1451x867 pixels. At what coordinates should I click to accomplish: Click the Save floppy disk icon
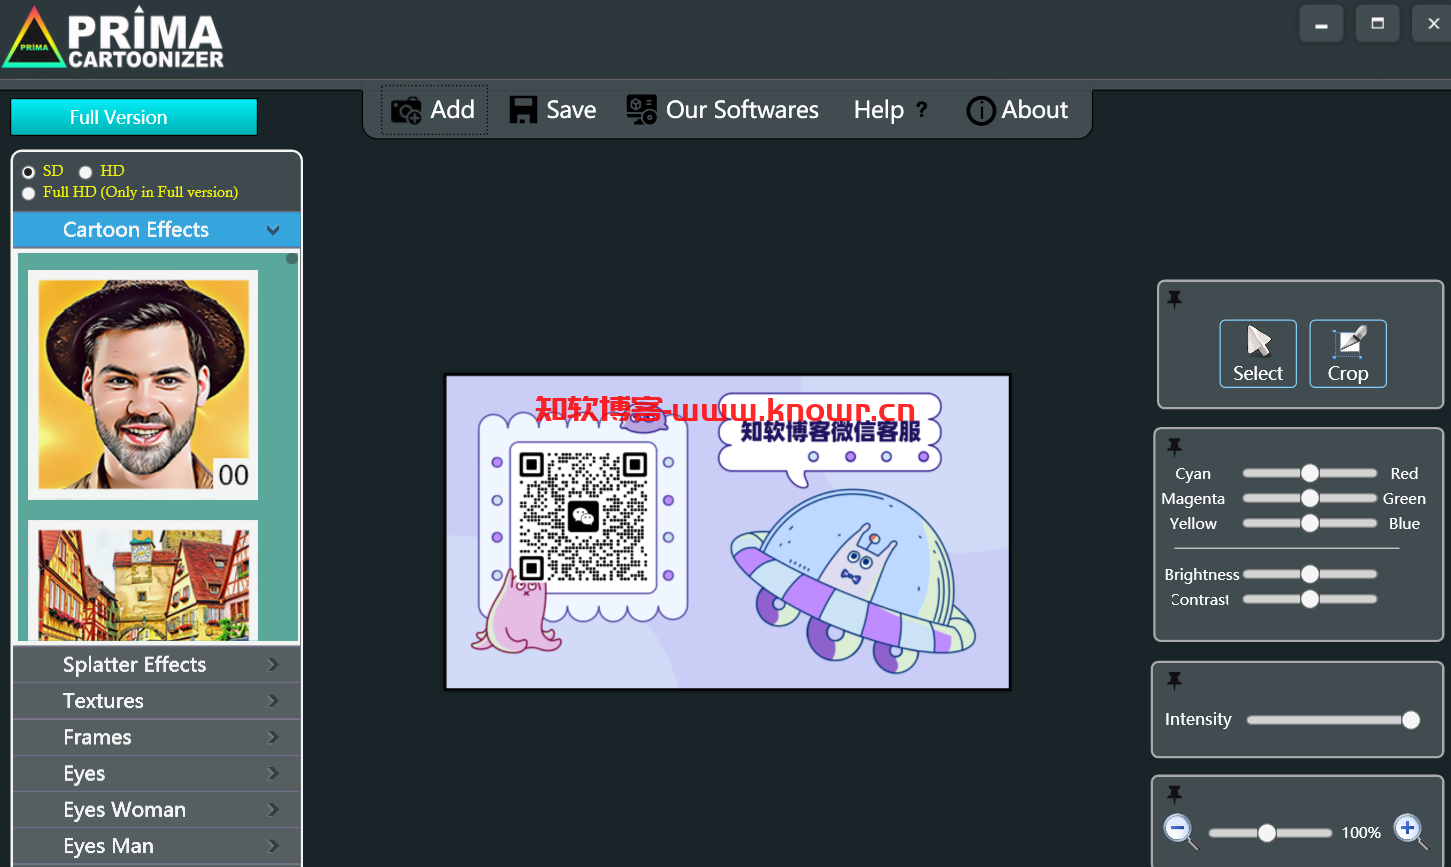(x=523, y=110)
